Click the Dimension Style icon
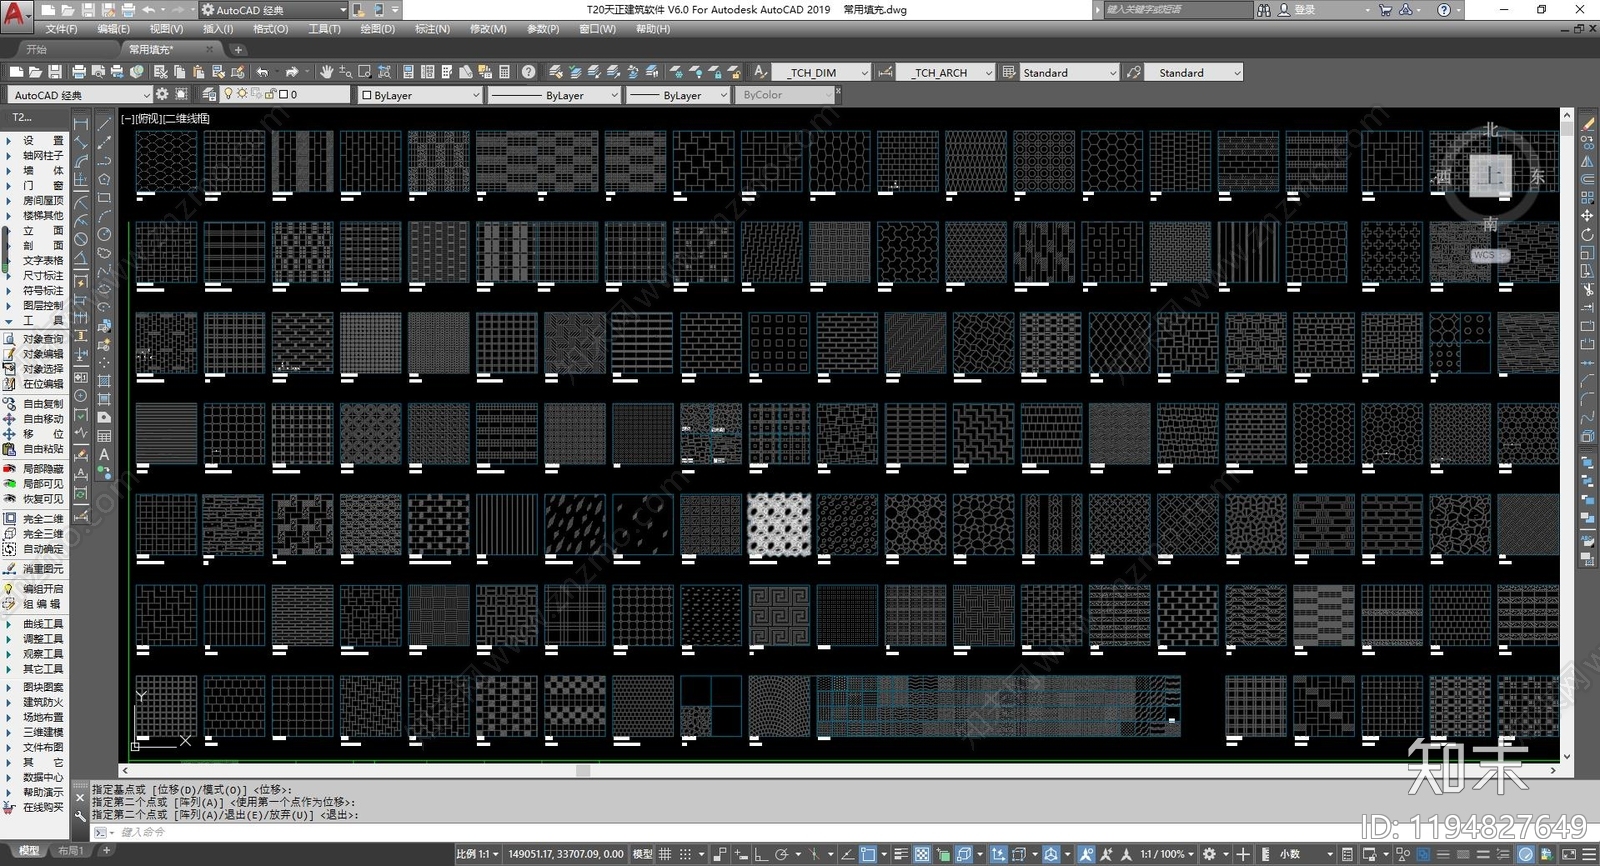 pyautogui.click(x=886, y=72)
